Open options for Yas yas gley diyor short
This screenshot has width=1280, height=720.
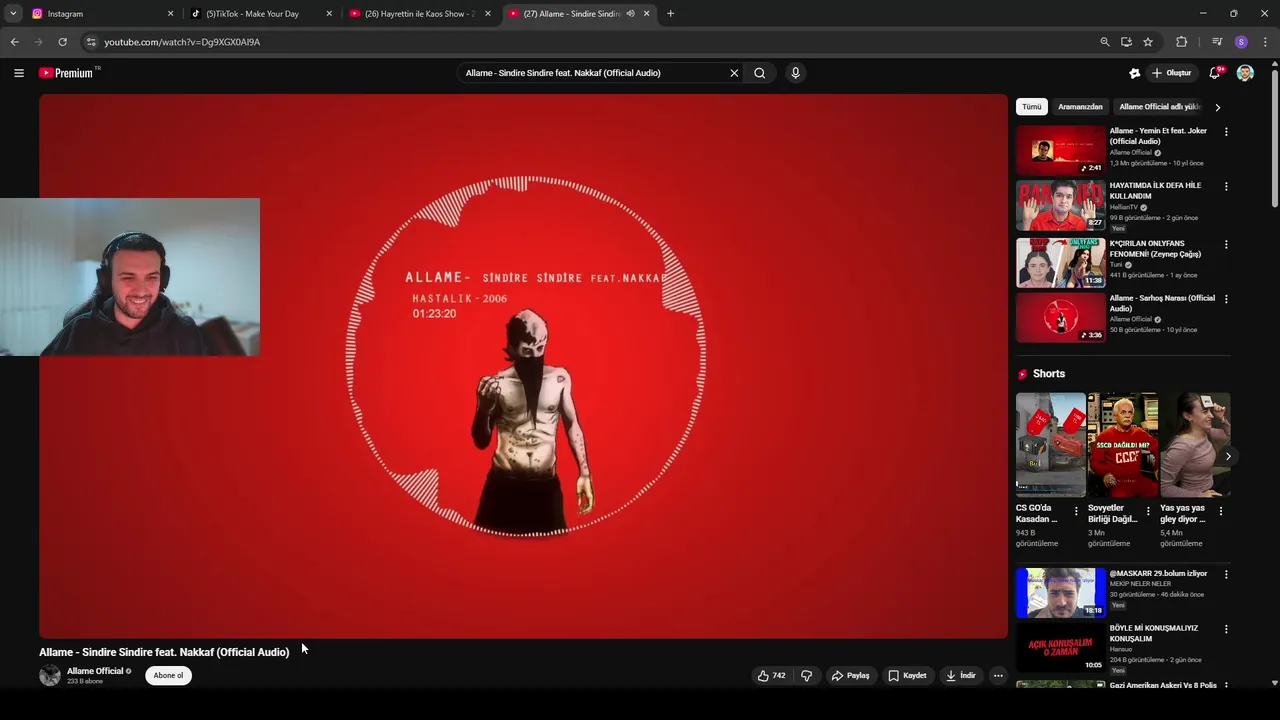pyautogui.click(x=1220, y=511)
